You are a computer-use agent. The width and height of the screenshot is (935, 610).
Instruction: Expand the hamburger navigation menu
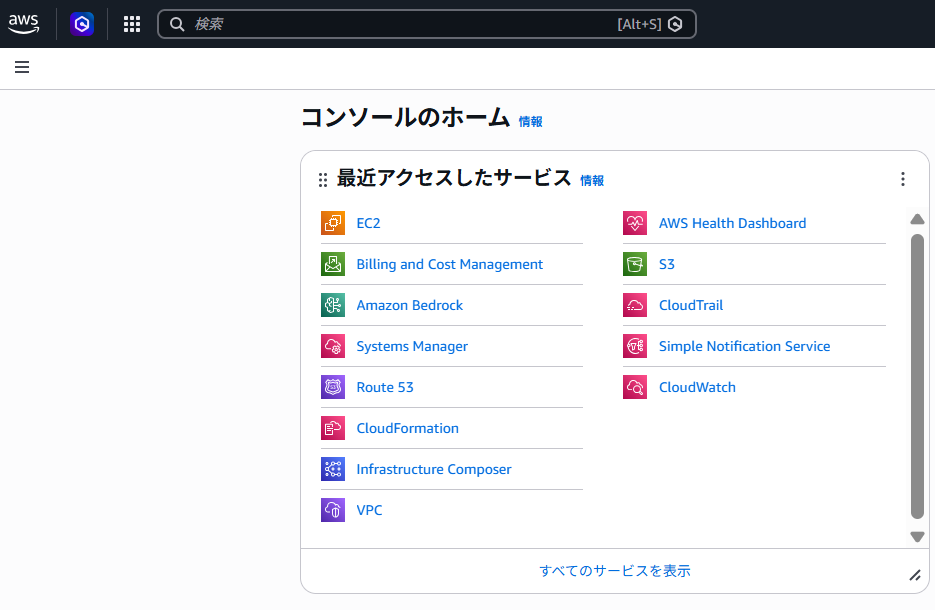click(22, 67)
